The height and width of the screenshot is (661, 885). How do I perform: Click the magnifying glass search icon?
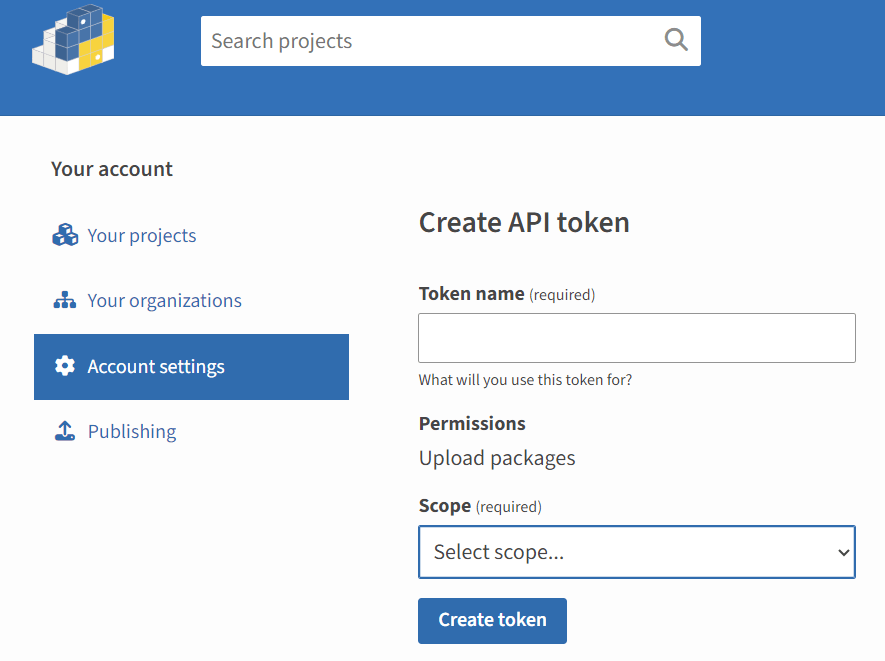click(x=676, y=40)
